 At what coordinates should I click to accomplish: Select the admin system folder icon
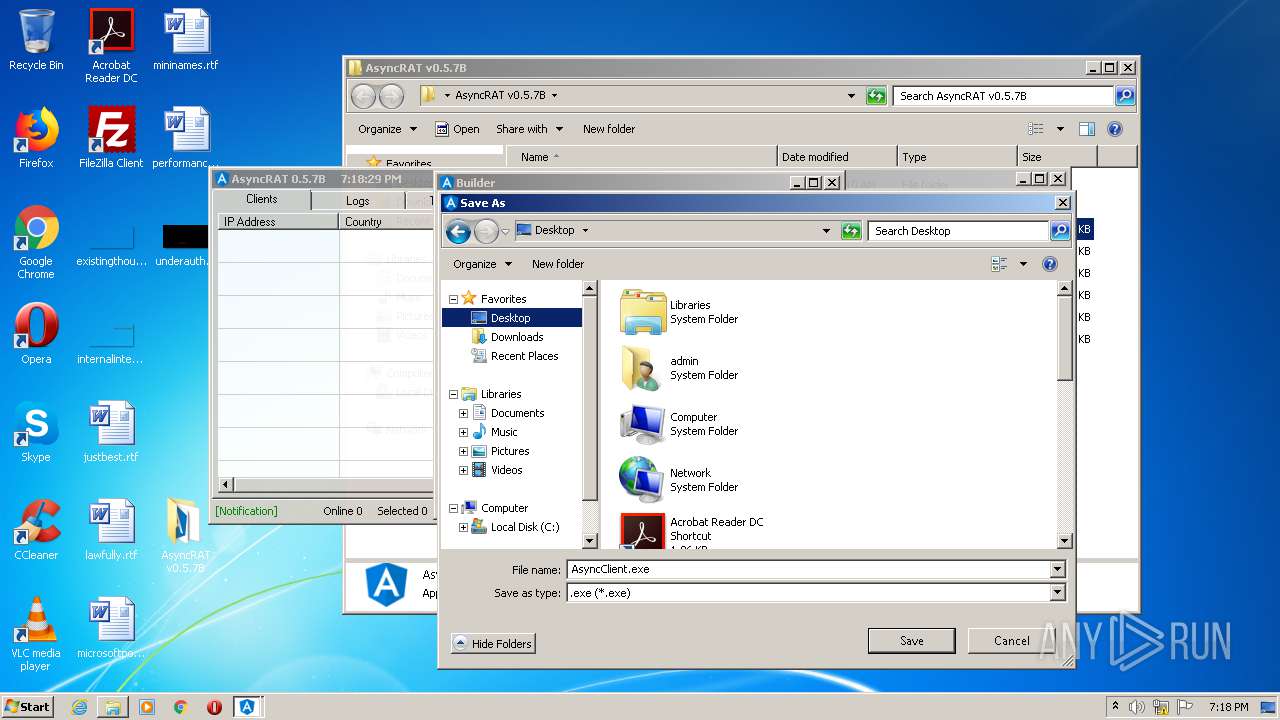(x=642, y=368)
